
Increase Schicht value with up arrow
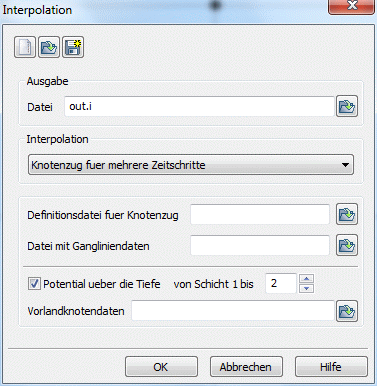(x=307, y=278)
